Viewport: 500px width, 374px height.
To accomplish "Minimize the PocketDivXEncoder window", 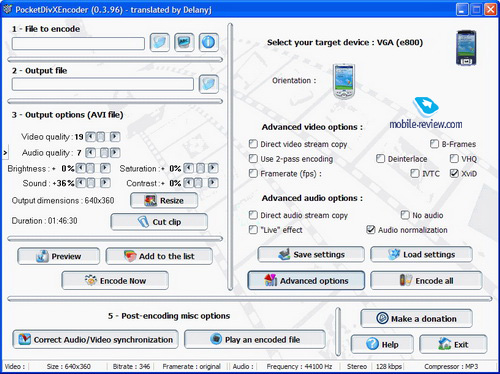I will point(462,9).
